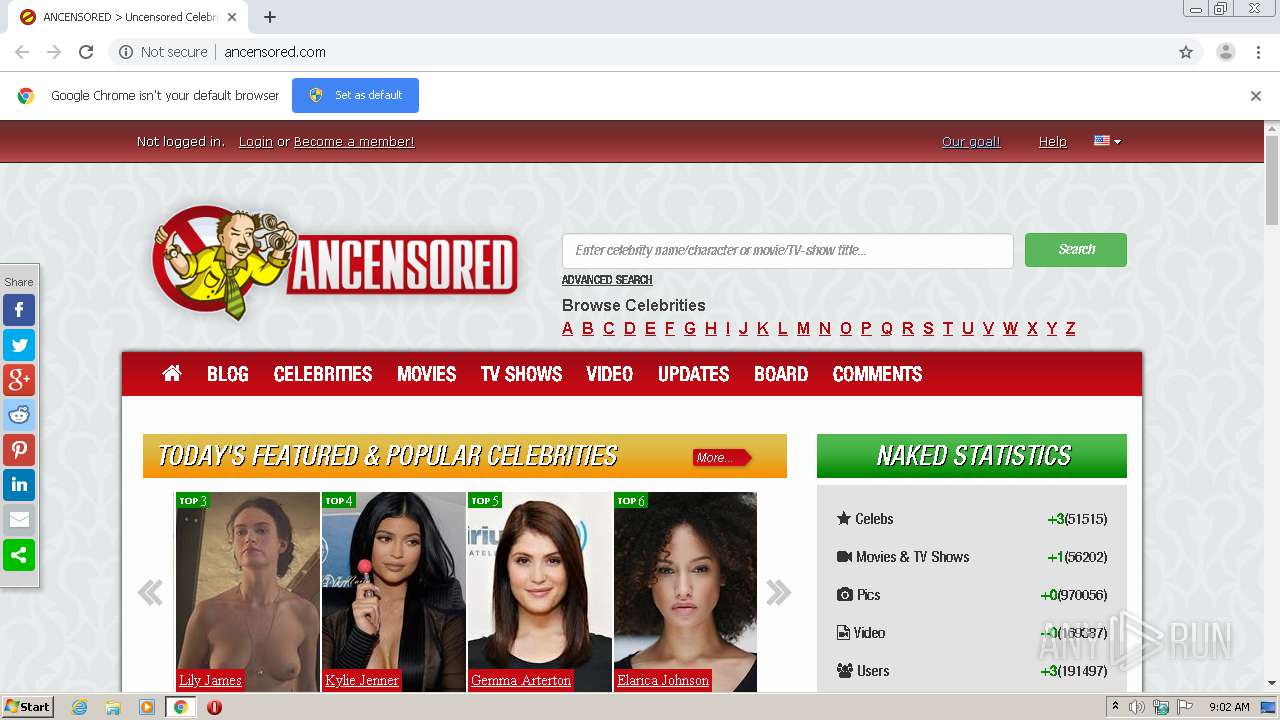Bookmark this page with the star
The height and width of the screenshot is (720, 1280).
tap(1186, 52)
